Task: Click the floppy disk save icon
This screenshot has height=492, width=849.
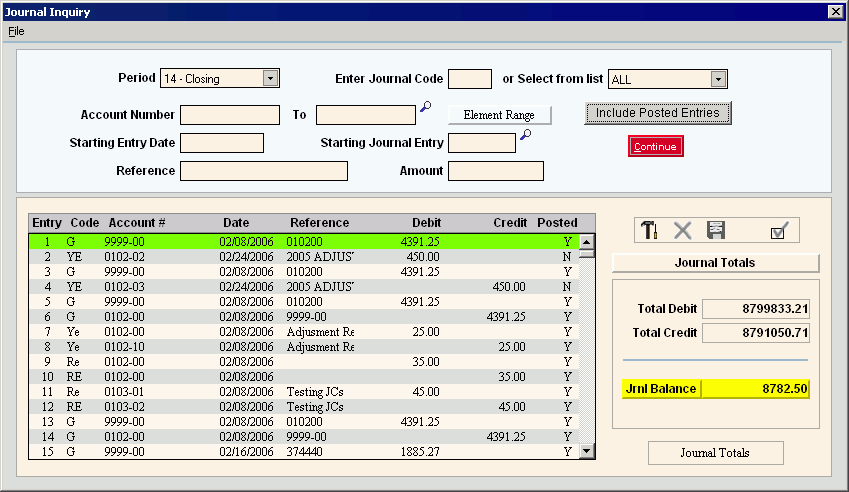Action: tap(716, 230)
